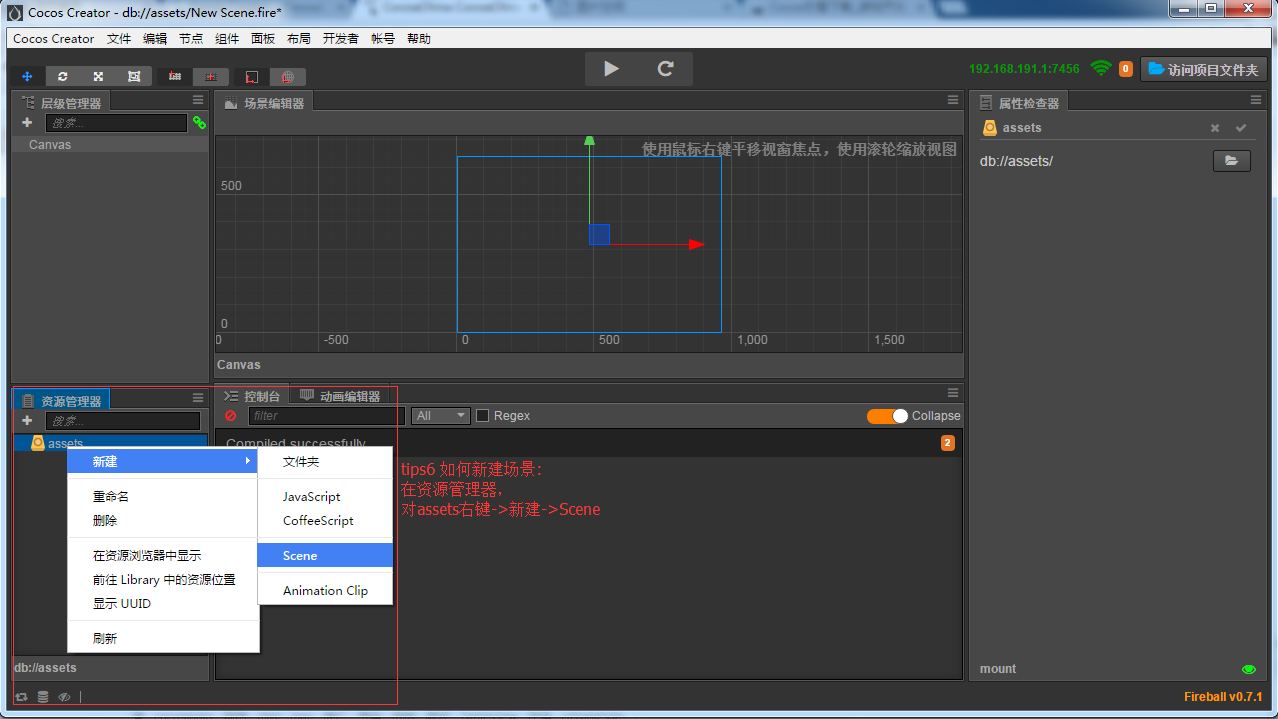Open the 编辑 menu
The image size is (1278, 719).
[155, 39]
